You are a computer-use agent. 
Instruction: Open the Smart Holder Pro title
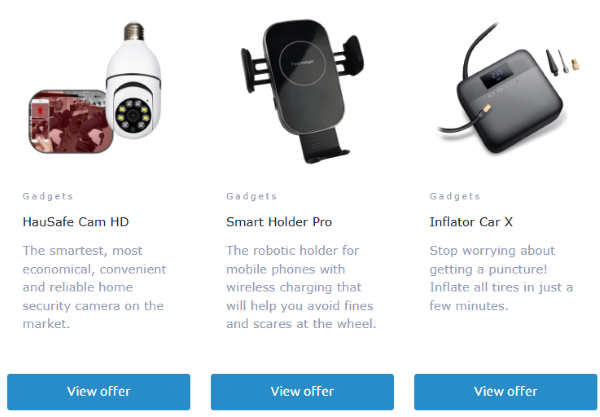(279, 222)
